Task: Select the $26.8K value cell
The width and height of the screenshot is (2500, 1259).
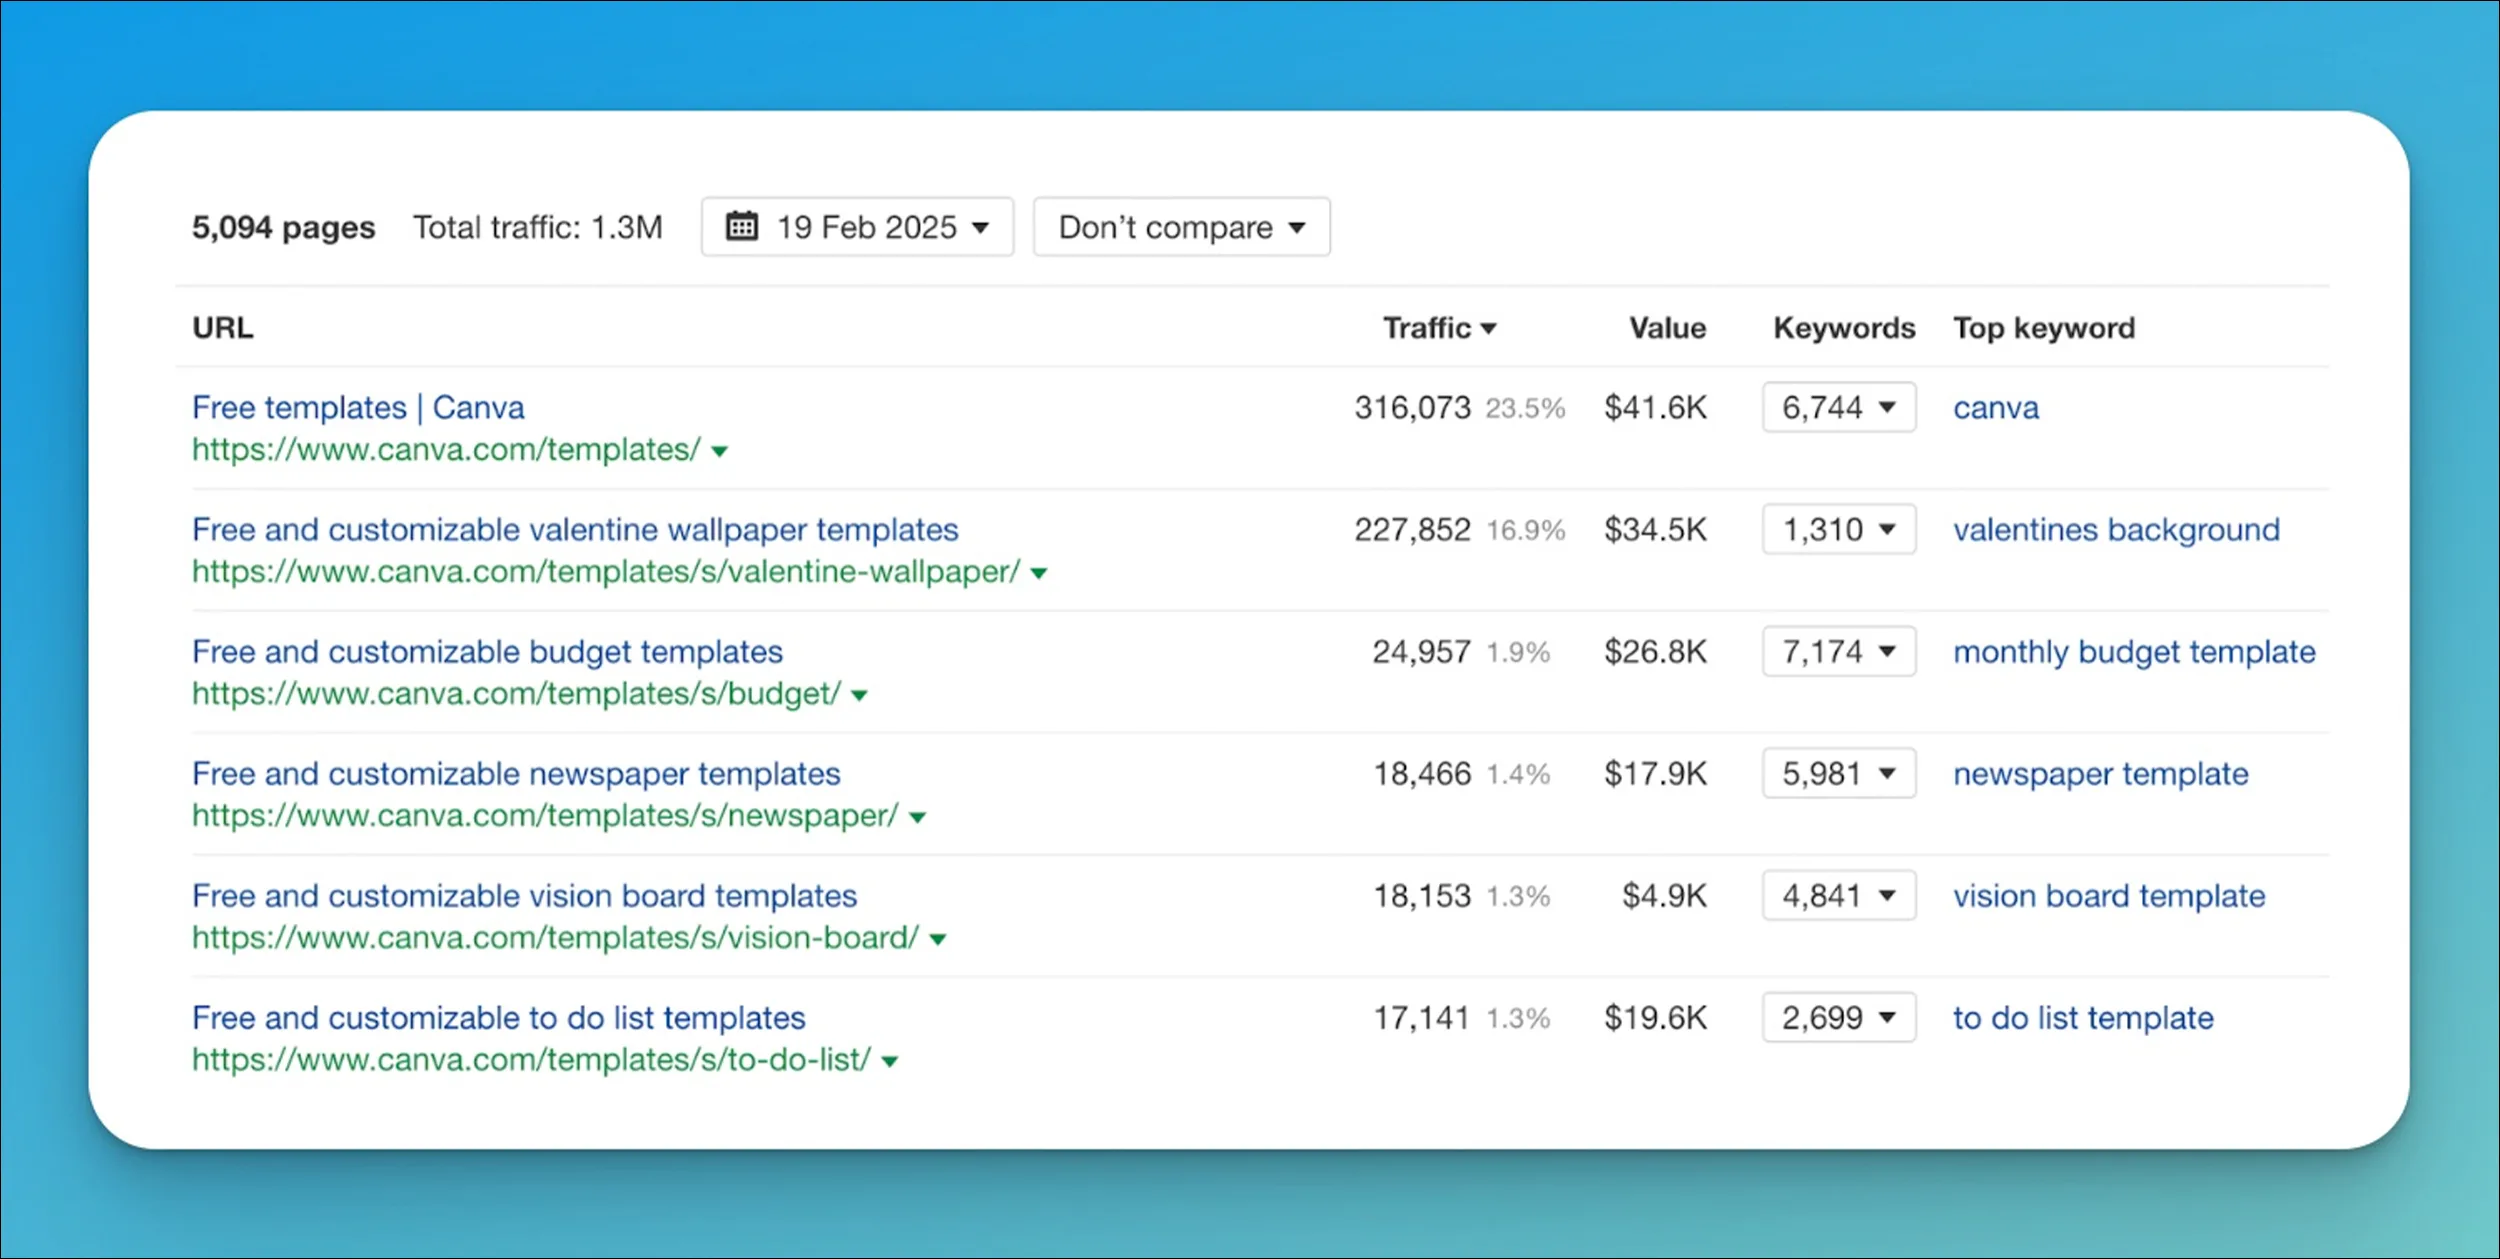Action: [1655, 652]
